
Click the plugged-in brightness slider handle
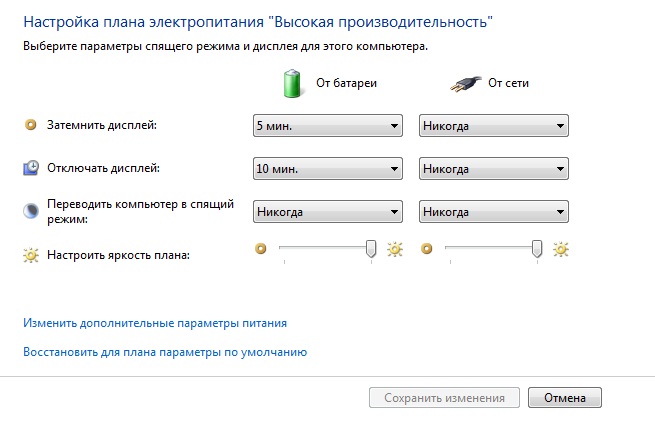pyautogui.click(x=538, y=249)
